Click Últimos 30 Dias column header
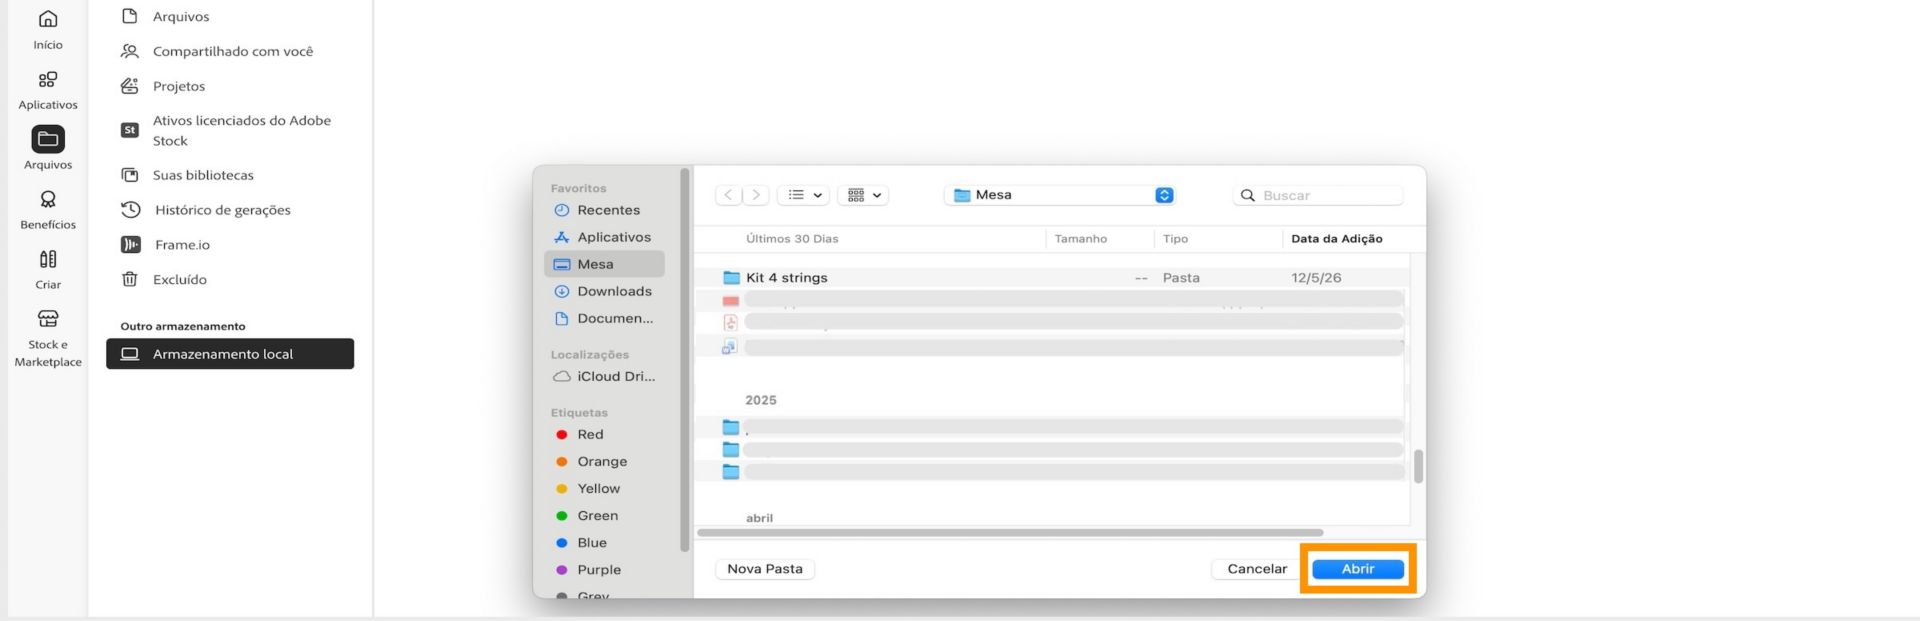 pos(792,239)
